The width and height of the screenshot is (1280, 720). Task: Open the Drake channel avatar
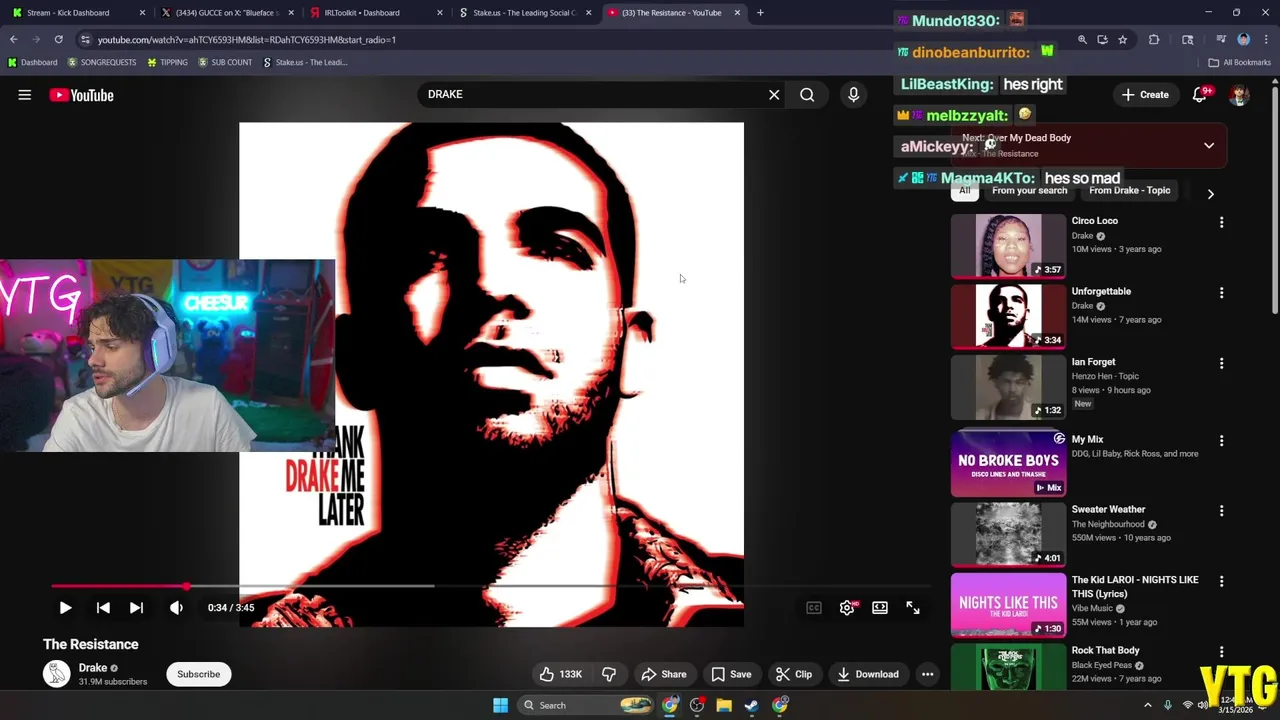[57, 674]
